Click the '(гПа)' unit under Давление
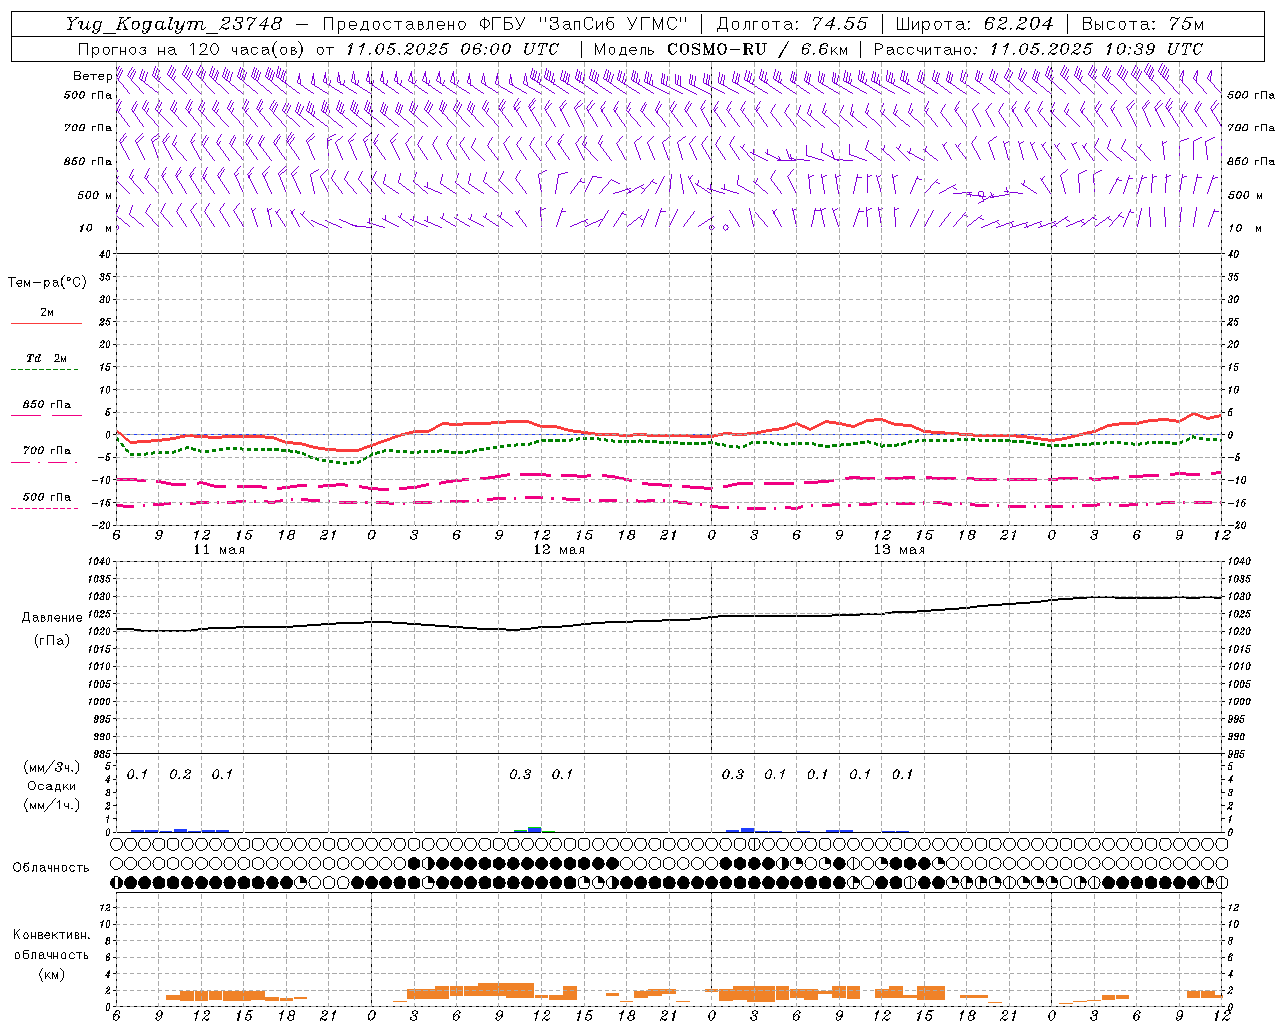This screenshot has height=1024, width=1280. tap(51, 641)
